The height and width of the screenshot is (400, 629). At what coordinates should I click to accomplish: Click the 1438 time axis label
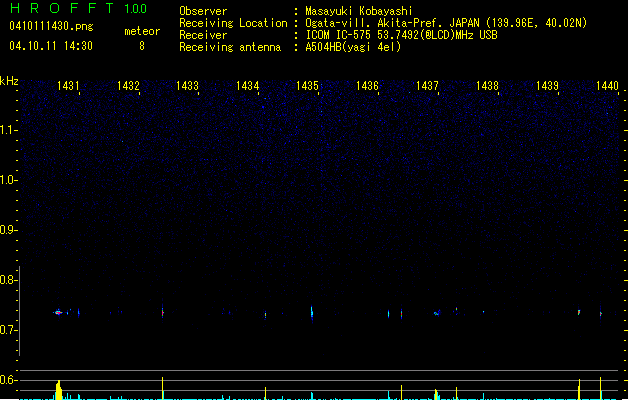pos(487,85)
